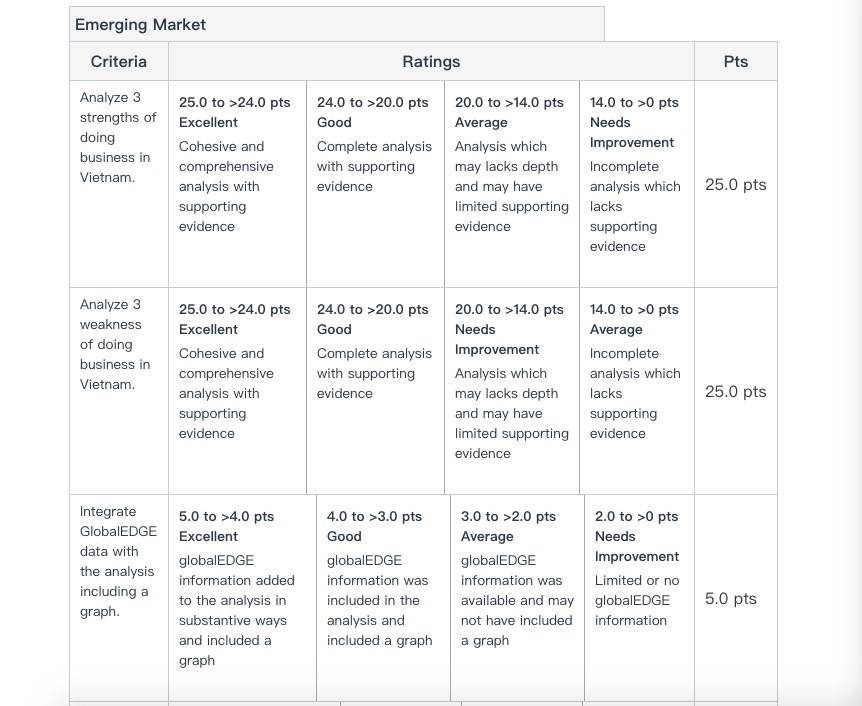Pick Average 3.0 to >2.0 GlobalEDGE cell
The image size is (862, 706).
517,598
